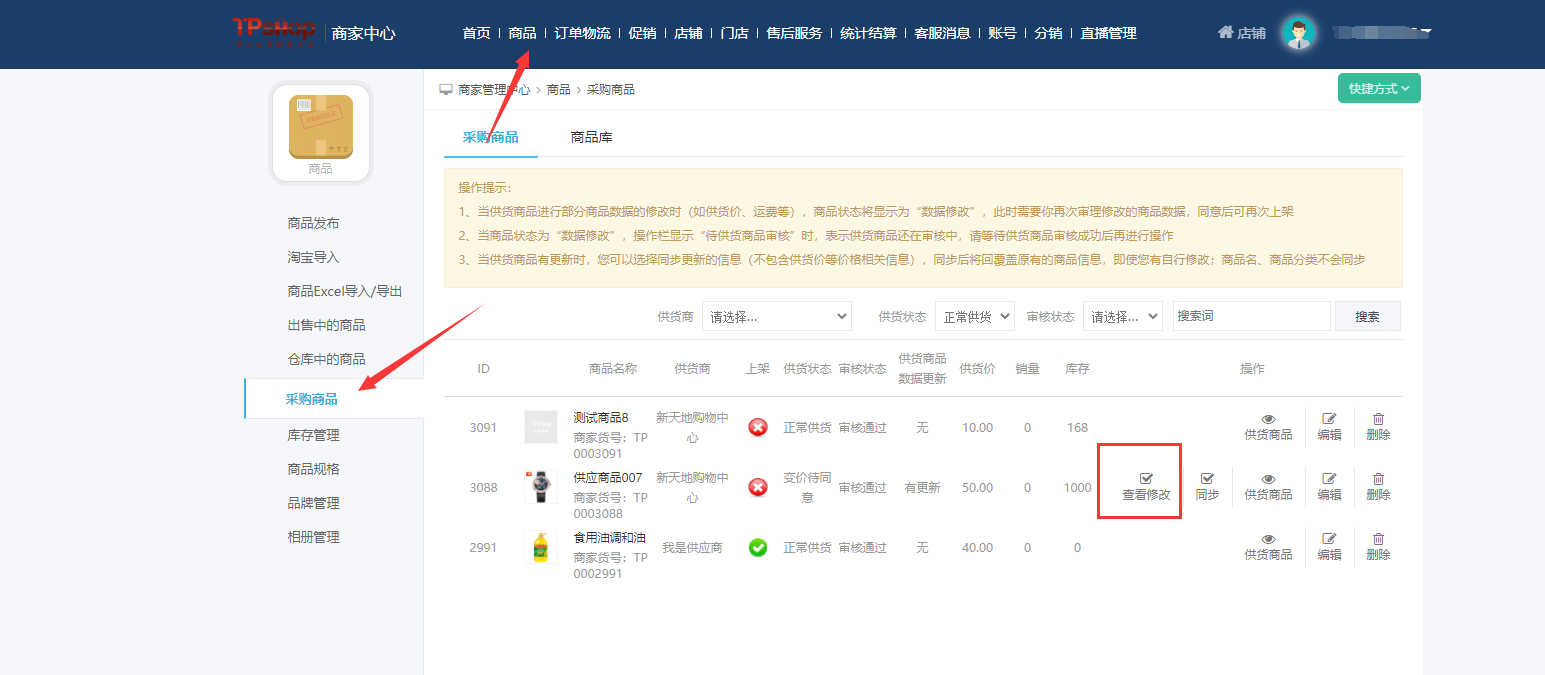Screen dimensions: 1545x675
Task: Open 库存管理 in the left sidebar
Action: pos(313,435)
